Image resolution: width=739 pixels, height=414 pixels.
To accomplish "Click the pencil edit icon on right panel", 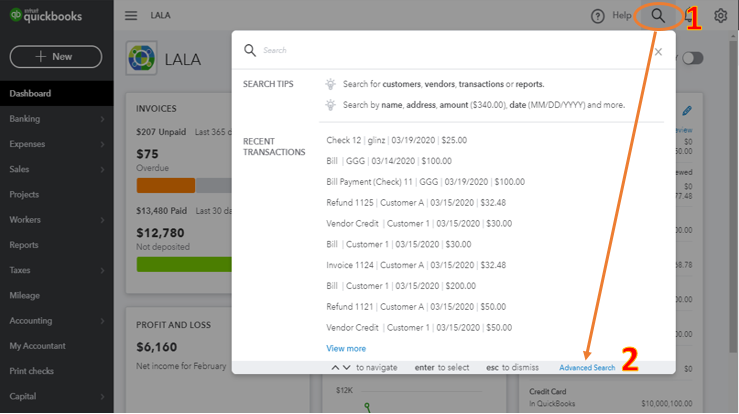I will click(687, 111).
